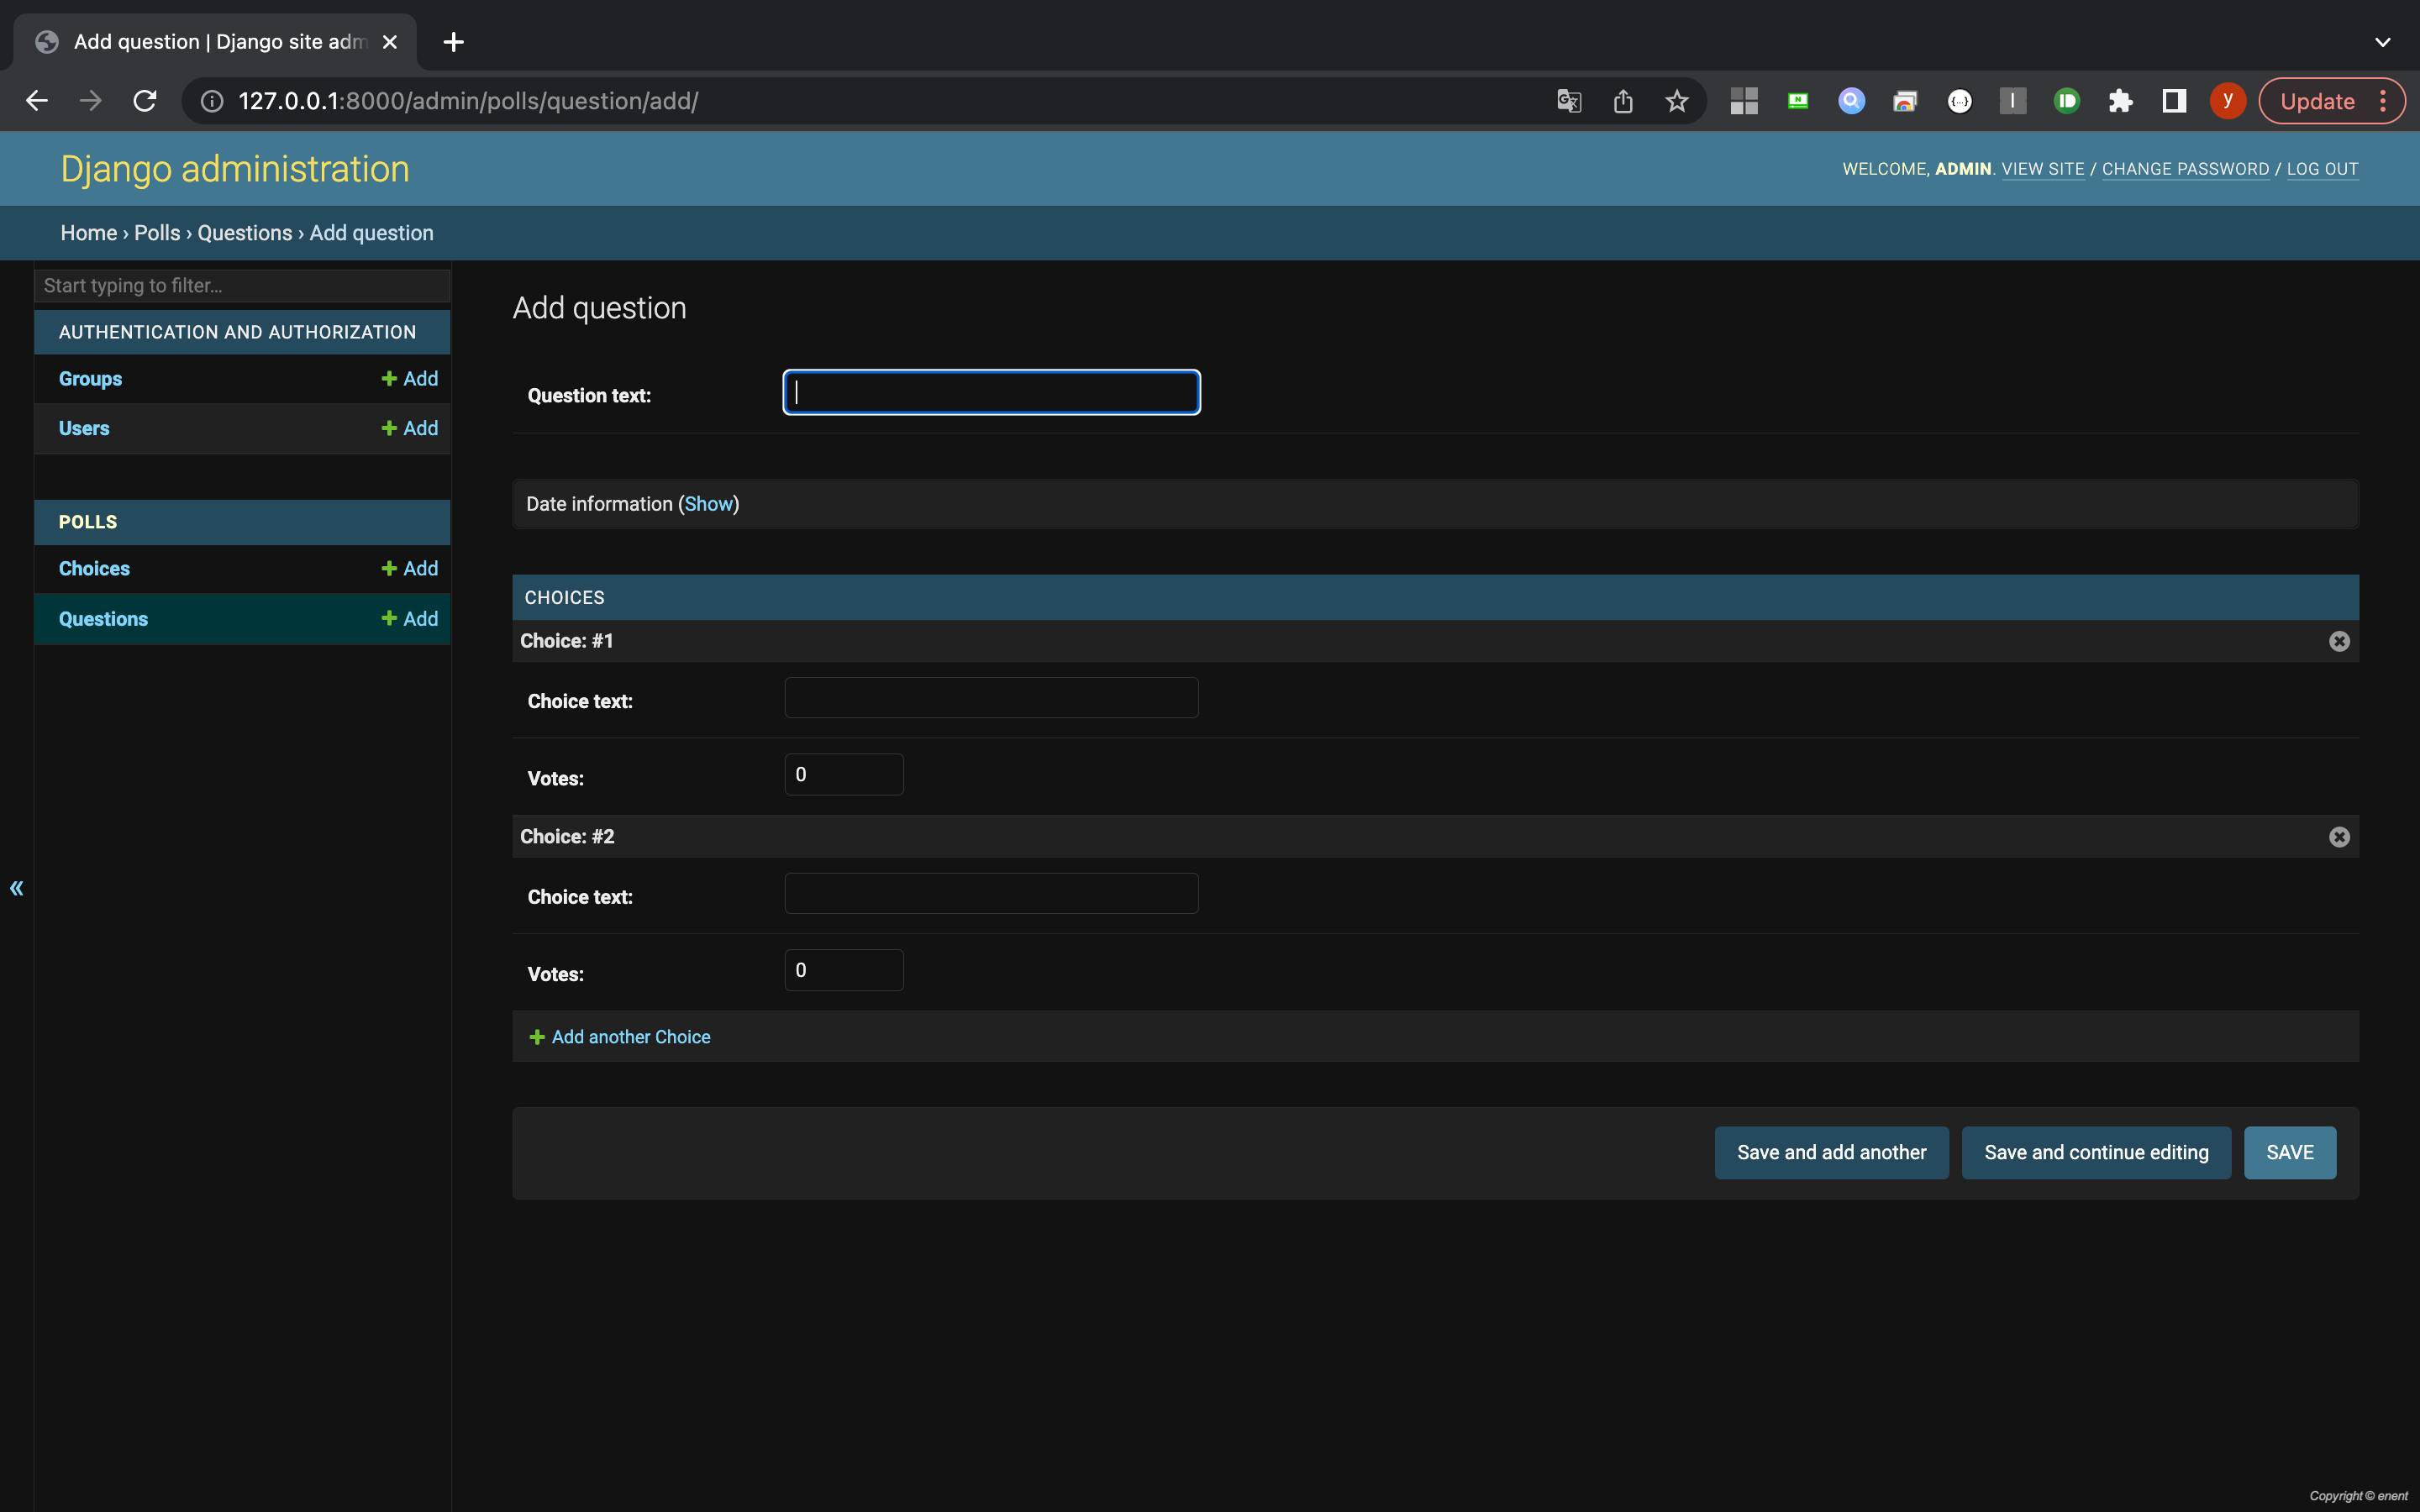Click the Save and continue editing button
Image resolution: width=2420 pixels, height=1512 pixels.
point(2095,1152)
